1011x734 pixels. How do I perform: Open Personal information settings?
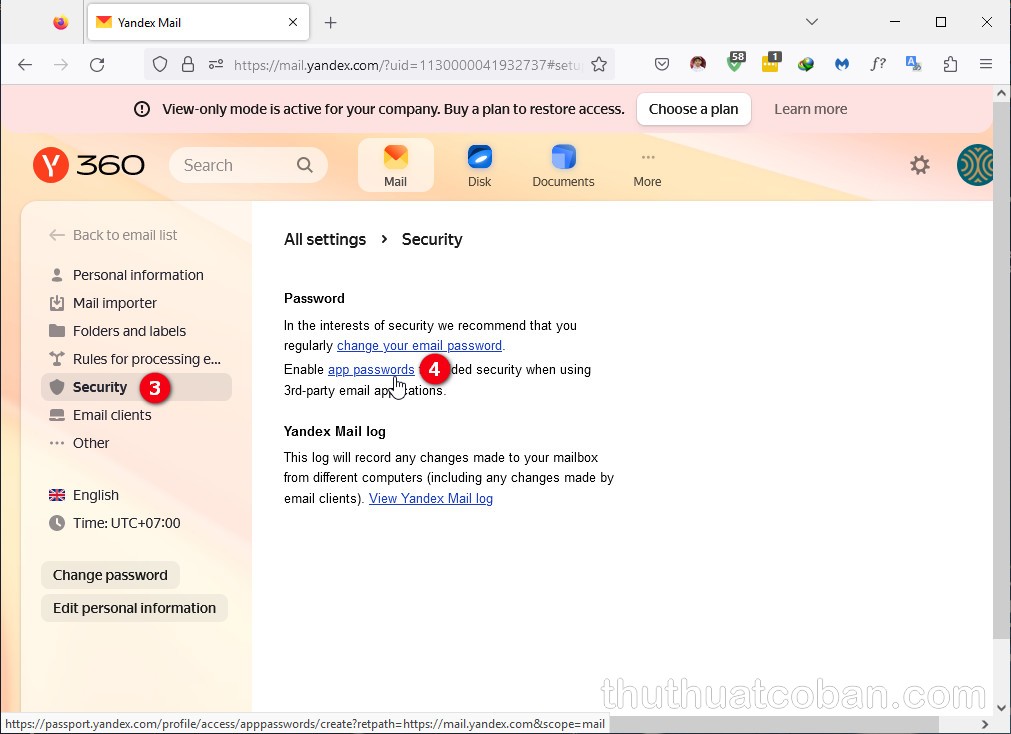(138, 275)
